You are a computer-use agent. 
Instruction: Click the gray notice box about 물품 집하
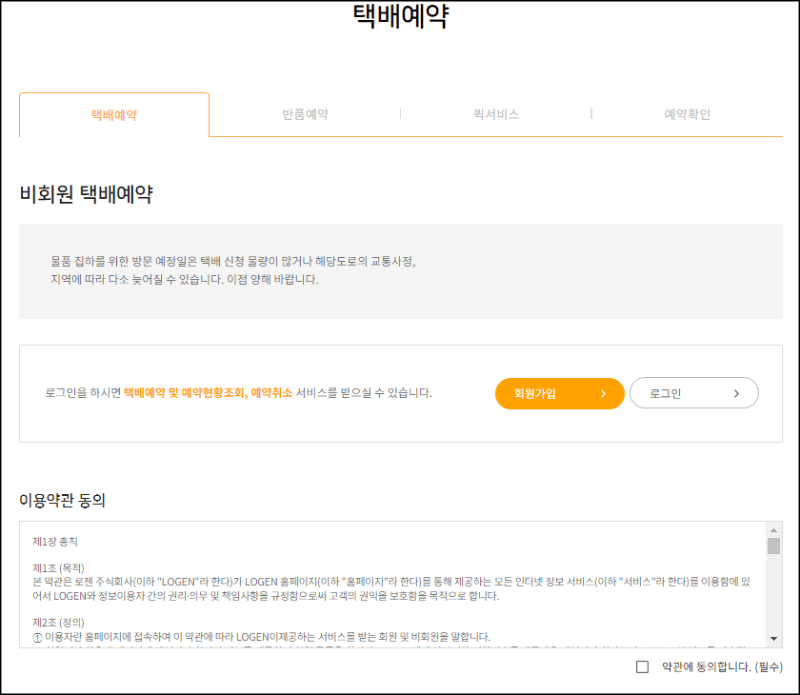[x=400, y=275]
